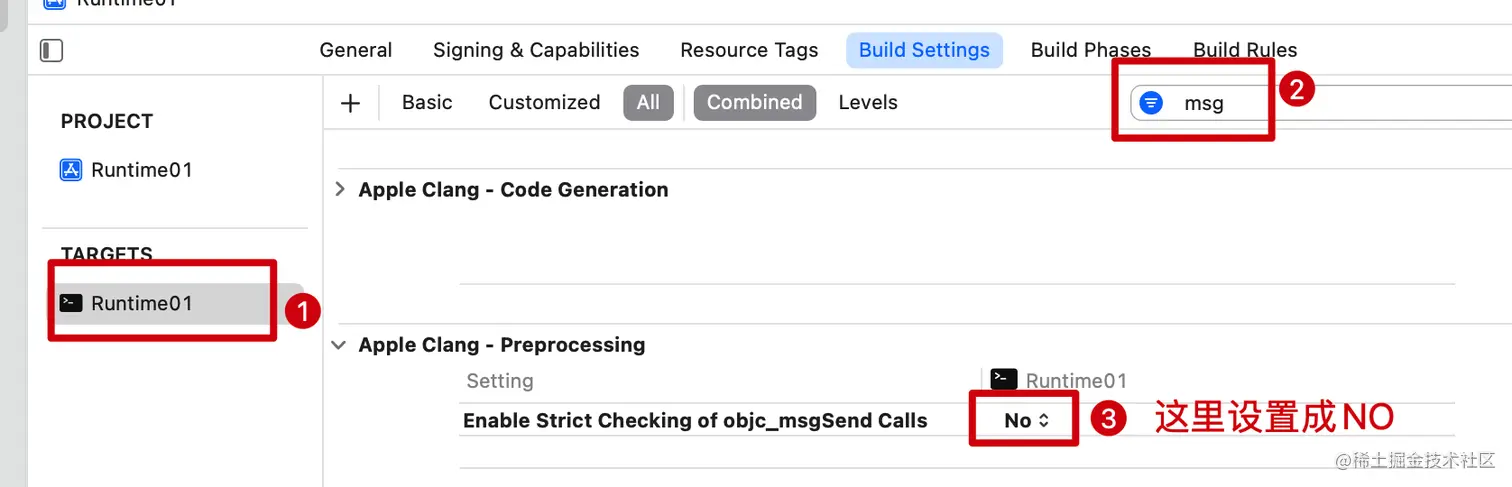Enable Combined view mode
The width and height of the screenshot is (1512, 487).
[x=754, y=103]
